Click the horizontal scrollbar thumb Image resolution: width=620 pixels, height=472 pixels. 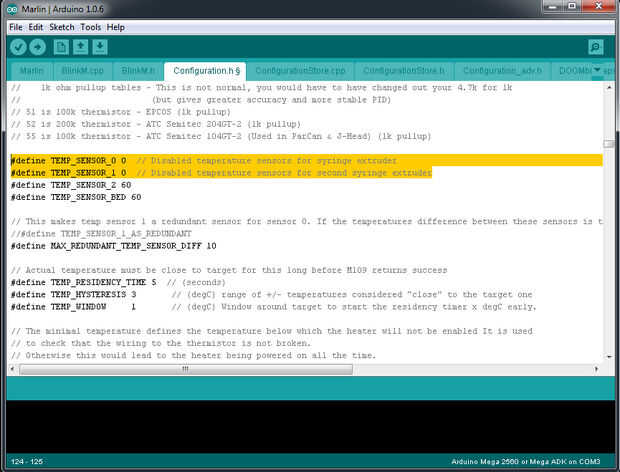pyautogui.click(x=186, y=369)
